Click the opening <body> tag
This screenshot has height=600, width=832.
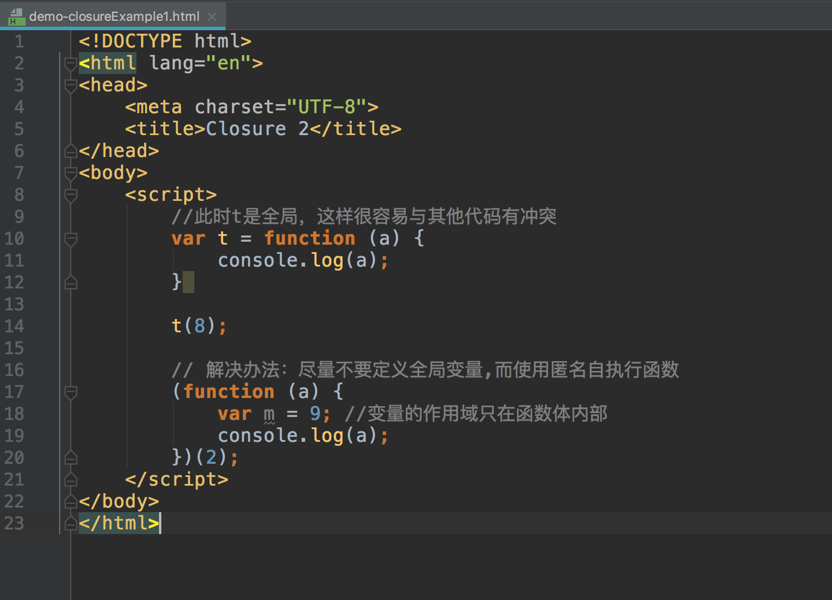pyautogui.click(x=113, y=173)
